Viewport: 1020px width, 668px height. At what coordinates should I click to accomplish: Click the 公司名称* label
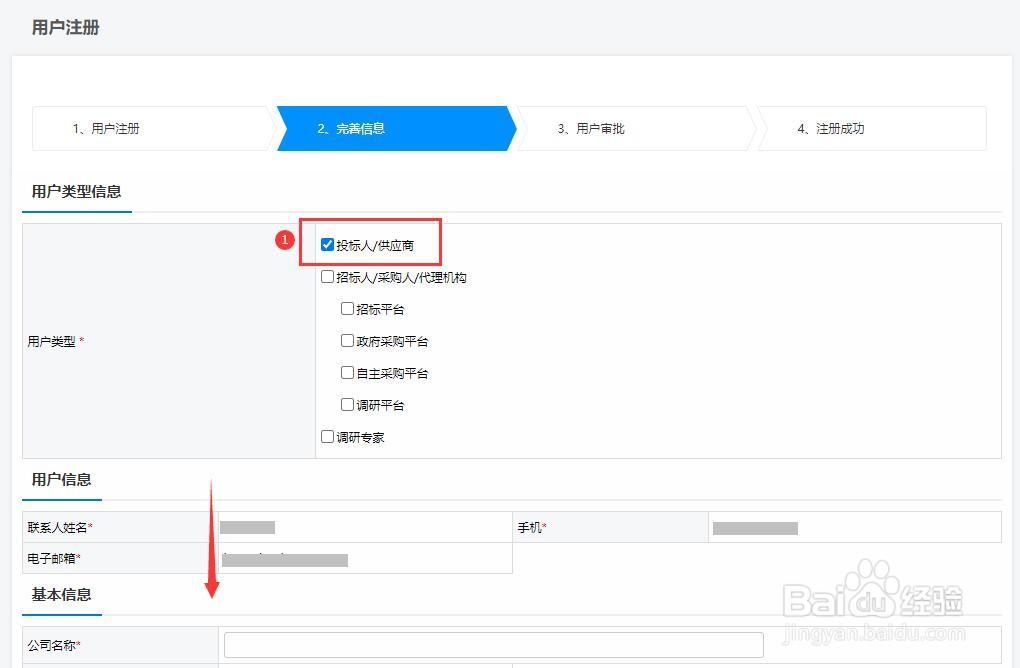tap(54, 645)
